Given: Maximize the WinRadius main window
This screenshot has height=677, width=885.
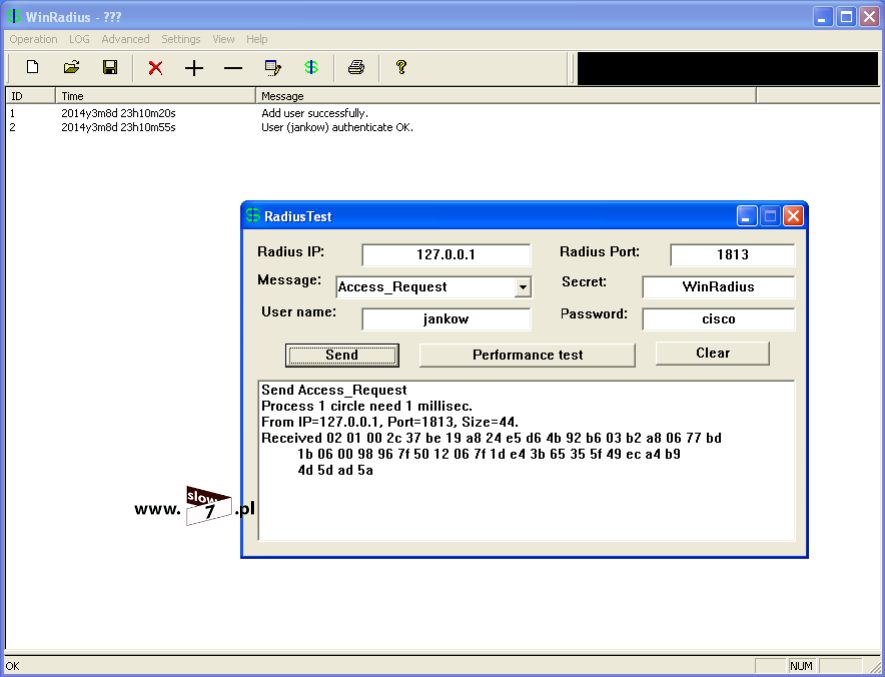Looking at the screenshot, I should [846, 17].
